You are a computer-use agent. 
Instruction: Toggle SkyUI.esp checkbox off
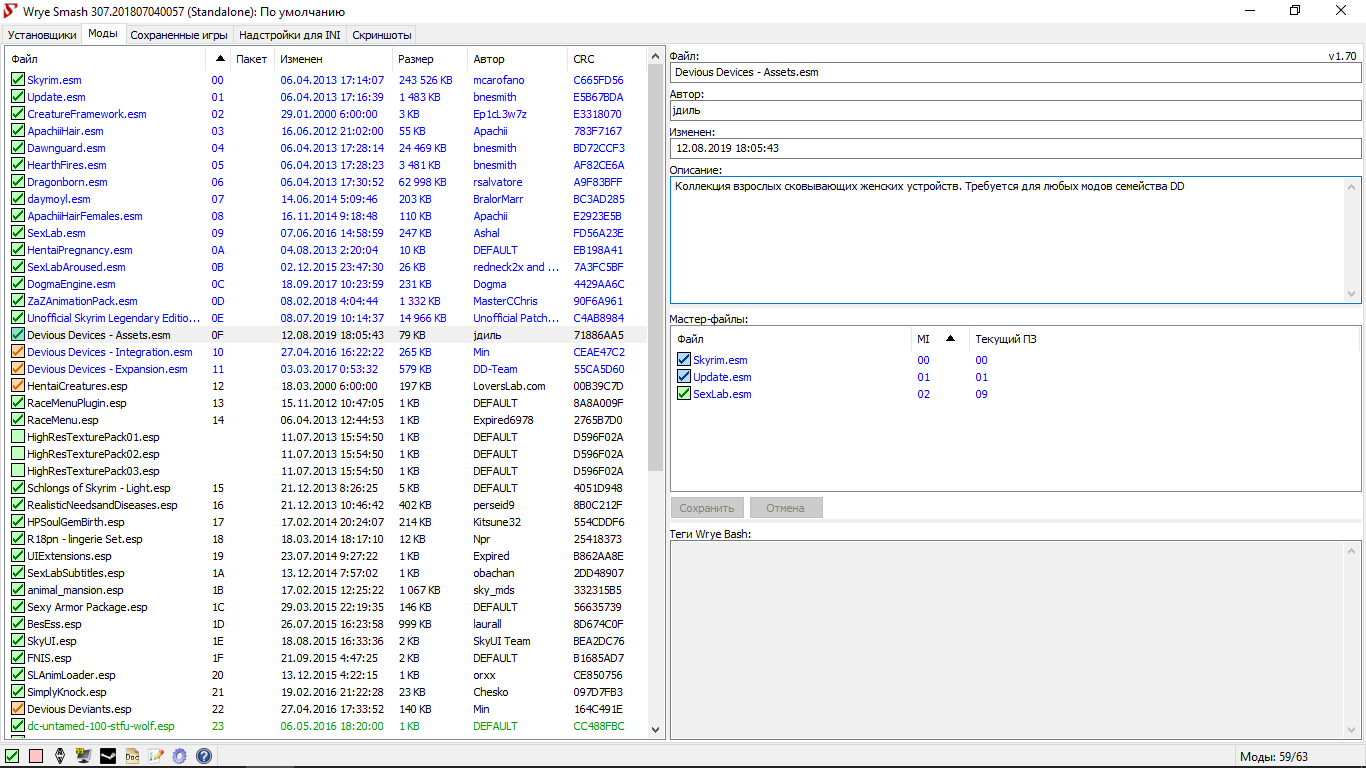(18, 641)
